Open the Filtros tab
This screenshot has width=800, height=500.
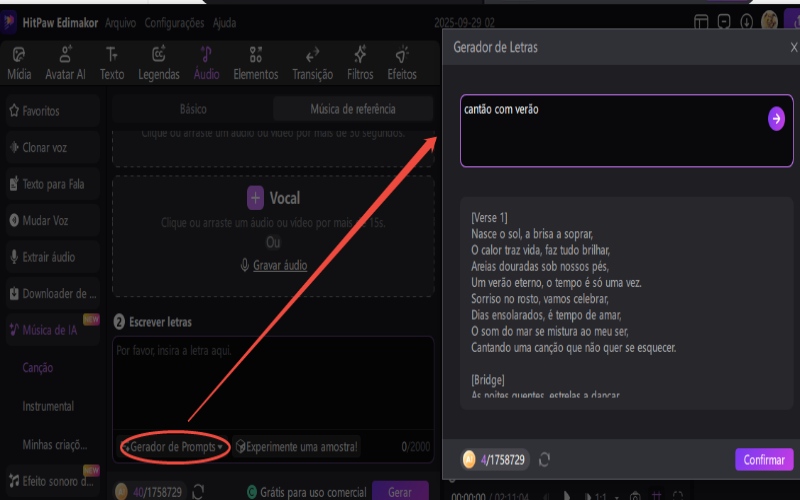tap(360, 63)
